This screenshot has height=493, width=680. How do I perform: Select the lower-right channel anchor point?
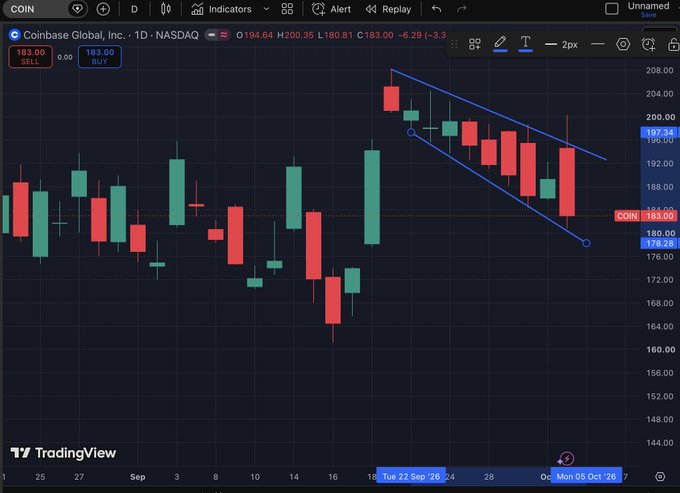[x=586, y=243]
